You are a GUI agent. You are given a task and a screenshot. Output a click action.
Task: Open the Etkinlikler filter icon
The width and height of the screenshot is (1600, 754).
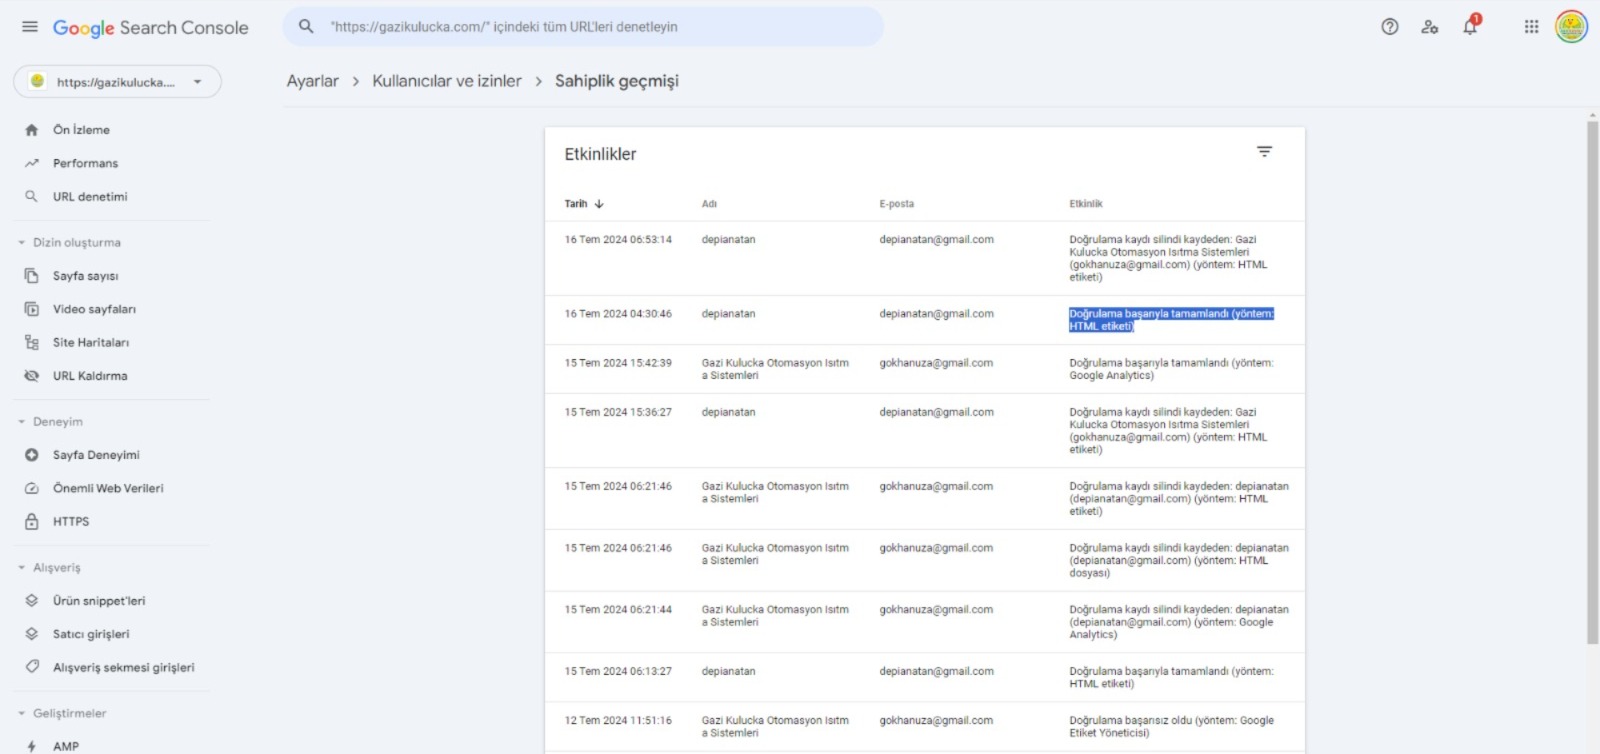[x=1264, y=152]
